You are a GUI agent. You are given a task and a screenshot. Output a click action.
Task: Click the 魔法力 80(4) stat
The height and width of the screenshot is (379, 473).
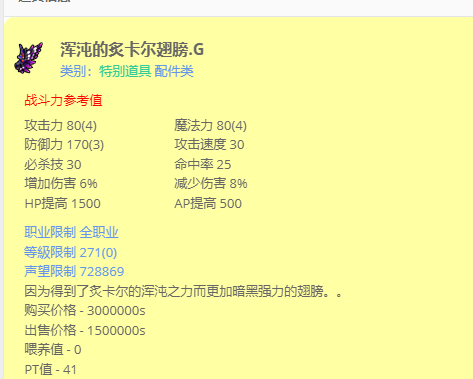click(210, 126)
